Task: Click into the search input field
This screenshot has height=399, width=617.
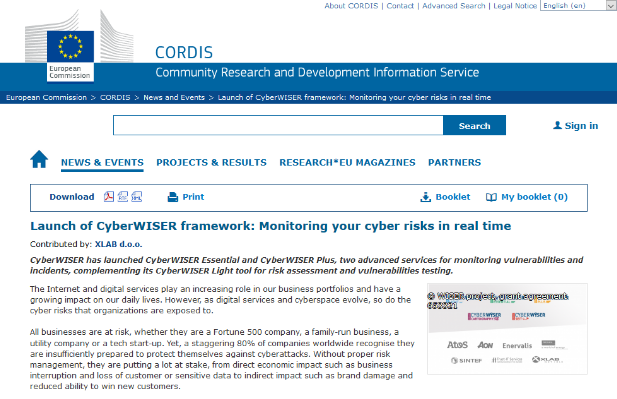Action: (x=278, y=125)
